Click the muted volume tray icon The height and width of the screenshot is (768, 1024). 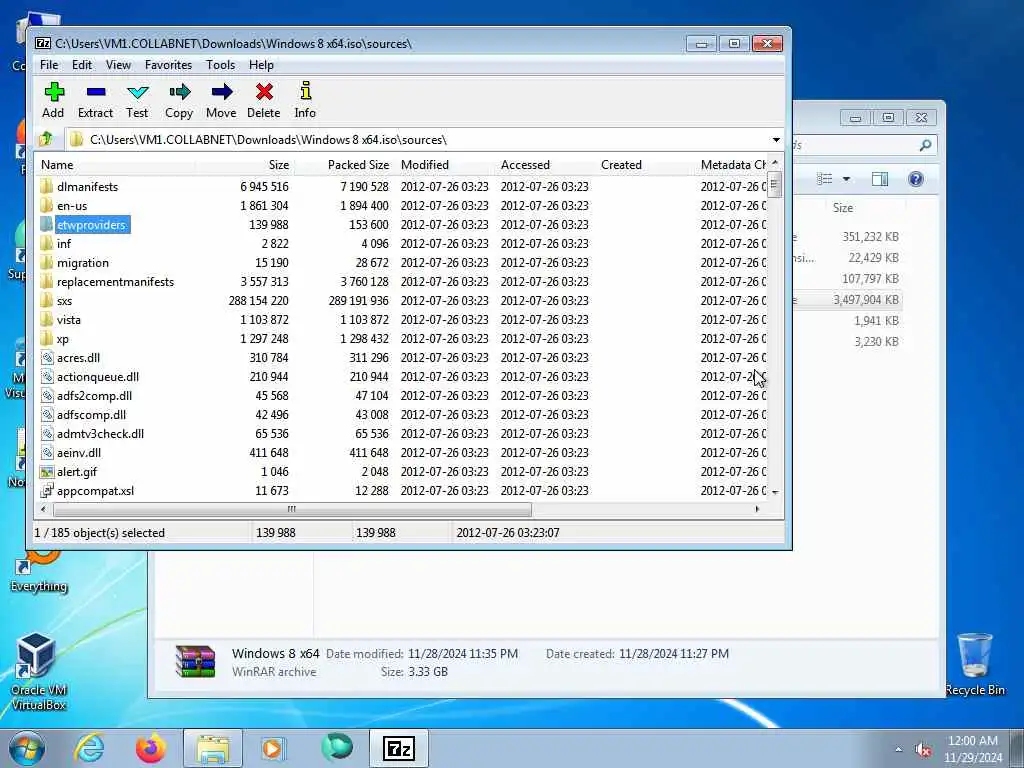[923, 750]
